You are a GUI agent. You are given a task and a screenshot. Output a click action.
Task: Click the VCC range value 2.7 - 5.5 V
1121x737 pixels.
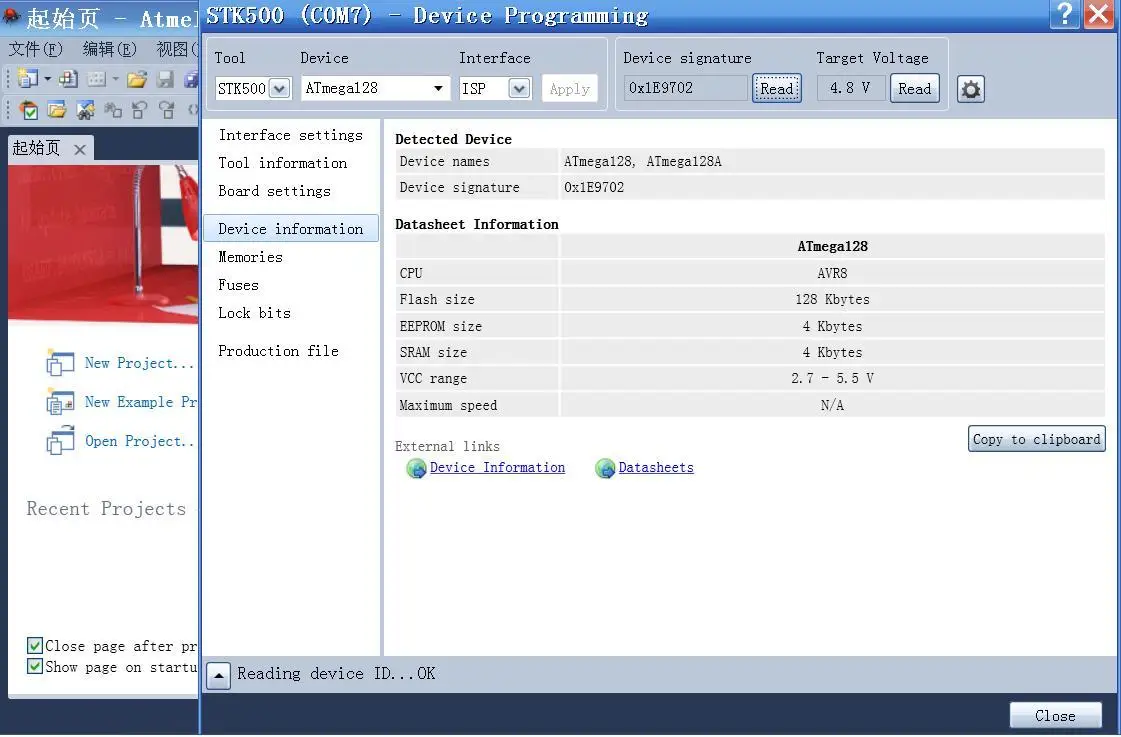[832, 378]
